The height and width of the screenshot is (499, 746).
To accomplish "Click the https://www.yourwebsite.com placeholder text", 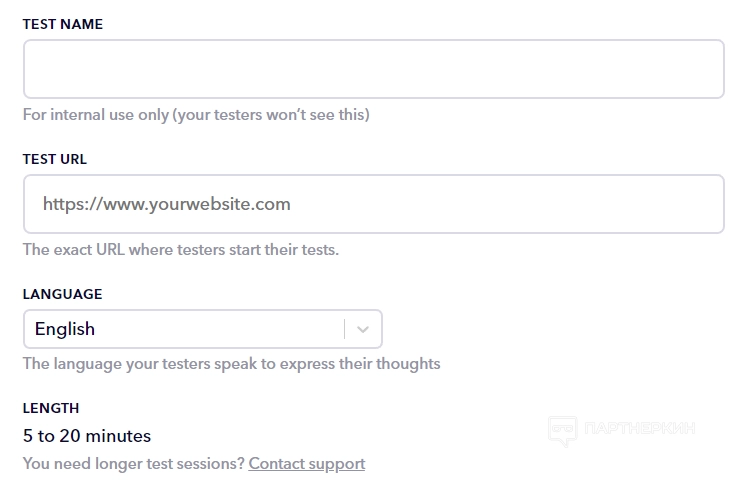I will pos(167,204).
